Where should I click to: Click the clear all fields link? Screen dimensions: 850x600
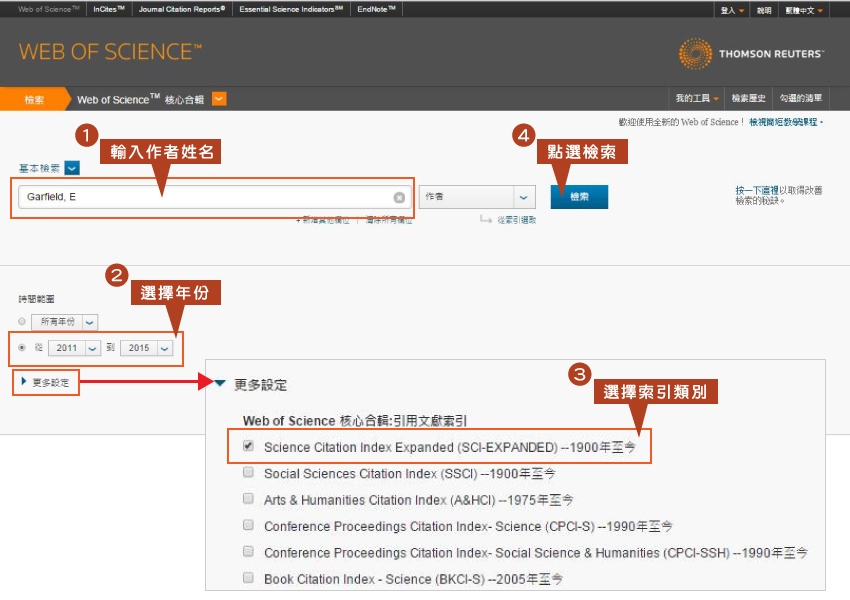389,220
